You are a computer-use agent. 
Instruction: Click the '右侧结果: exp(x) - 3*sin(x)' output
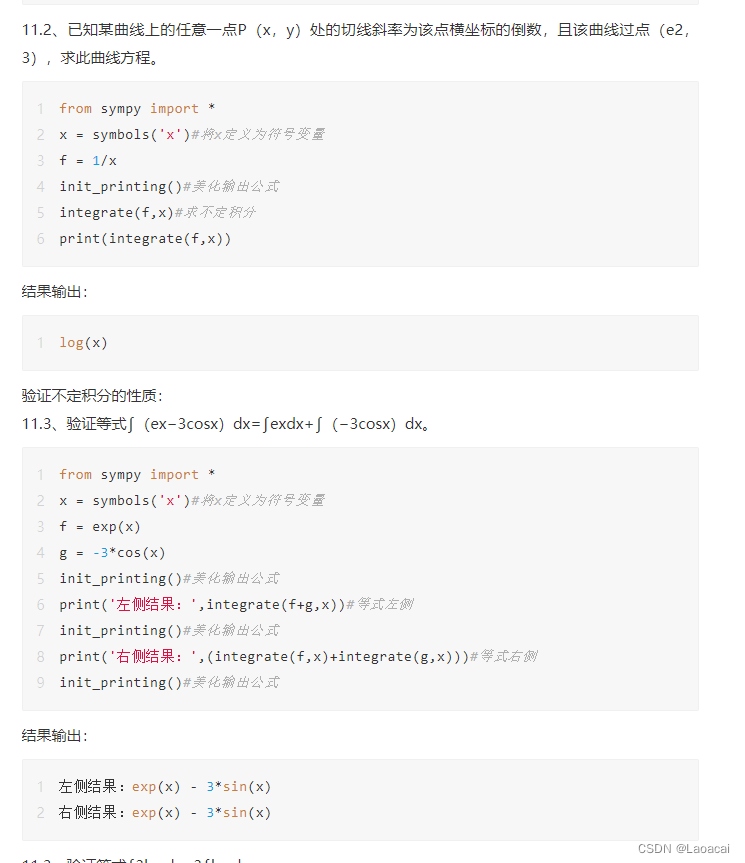coord(165,812)
